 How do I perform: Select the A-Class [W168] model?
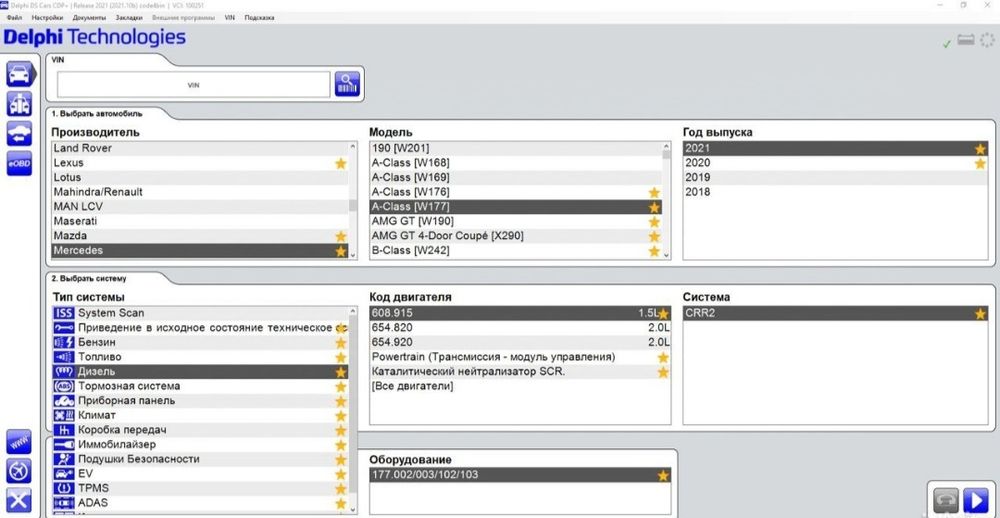pos(516,163)
